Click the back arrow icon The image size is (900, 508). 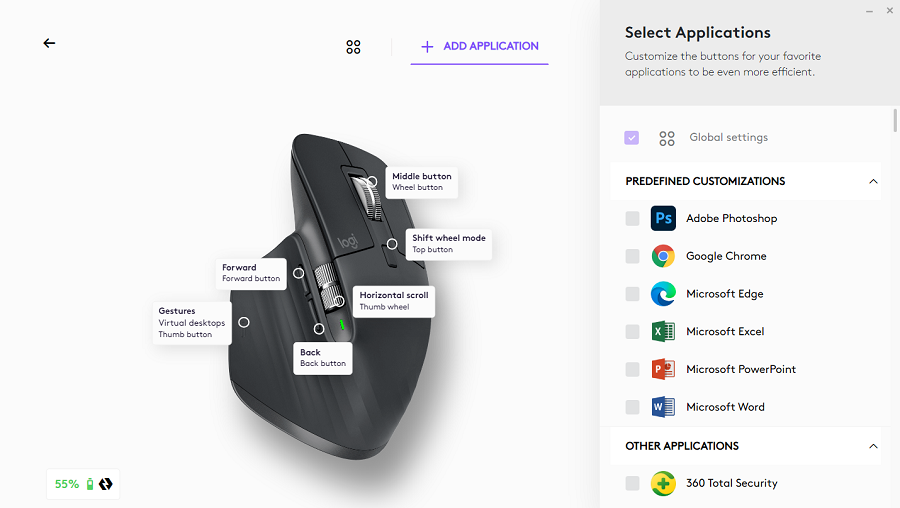click(49, 43)
